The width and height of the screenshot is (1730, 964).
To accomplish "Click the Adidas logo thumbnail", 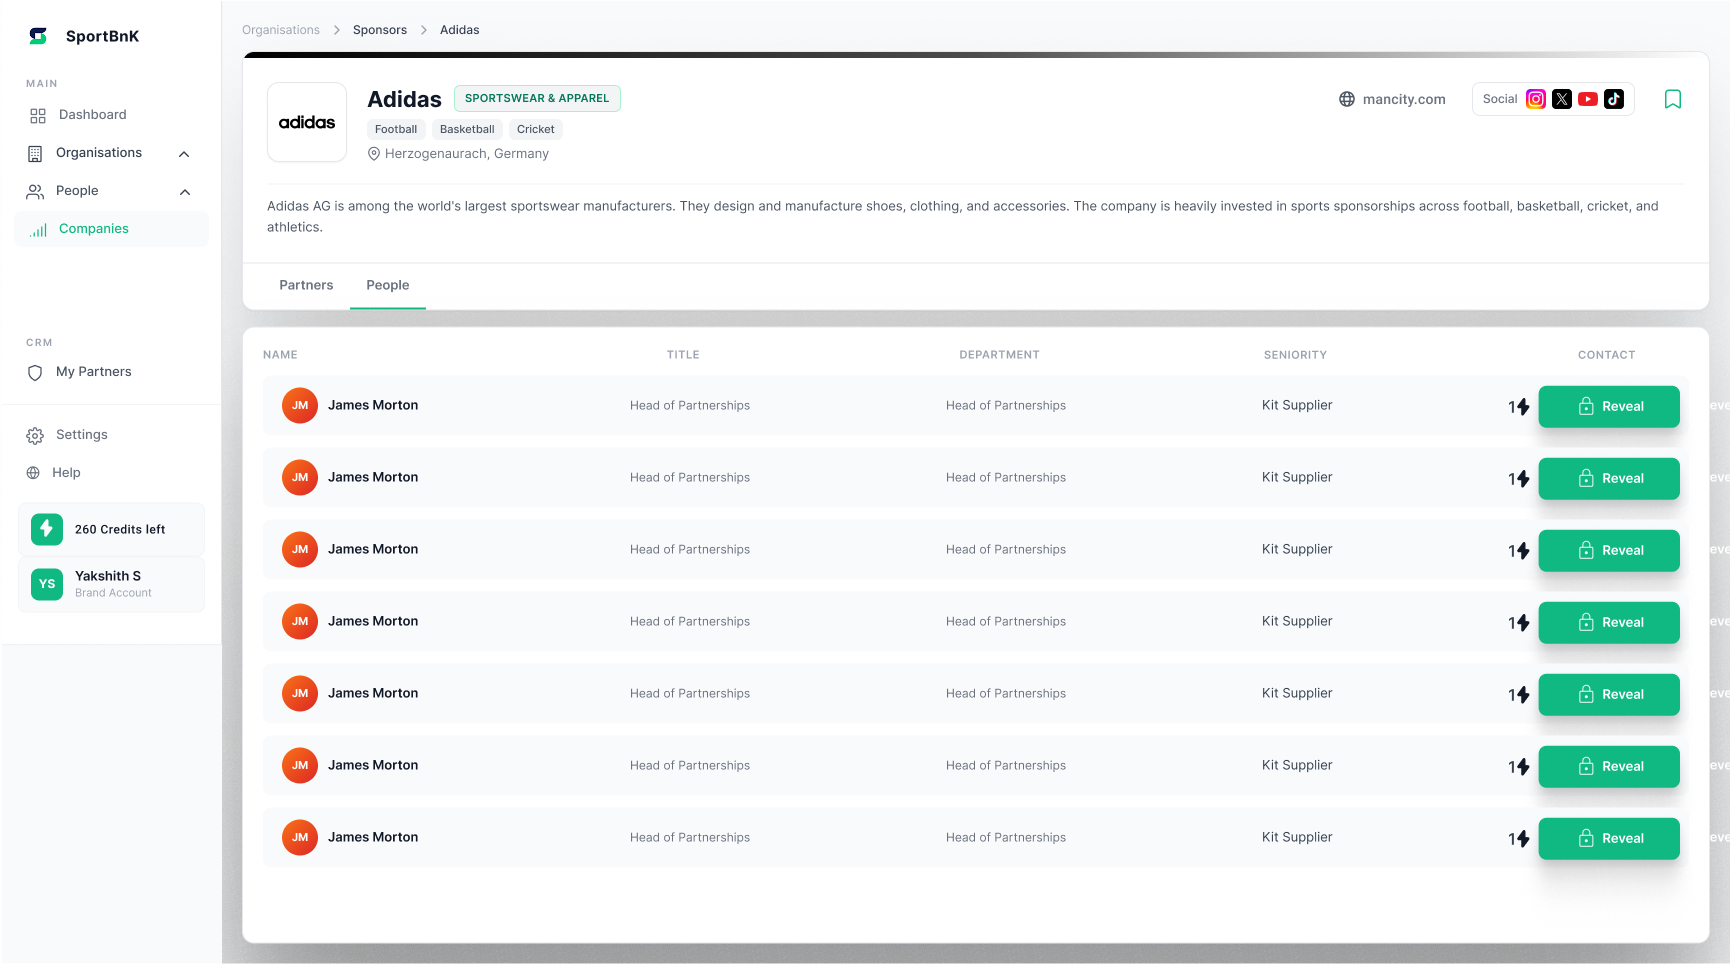I will point(307,122).
